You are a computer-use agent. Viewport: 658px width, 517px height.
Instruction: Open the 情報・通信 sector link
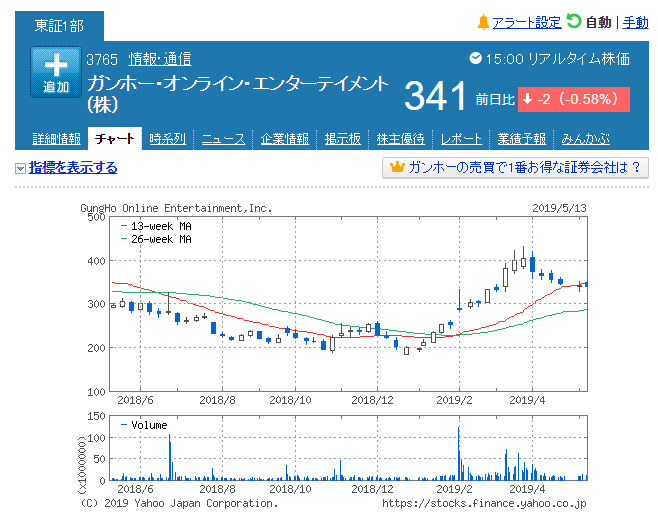(x=160, y=59)
